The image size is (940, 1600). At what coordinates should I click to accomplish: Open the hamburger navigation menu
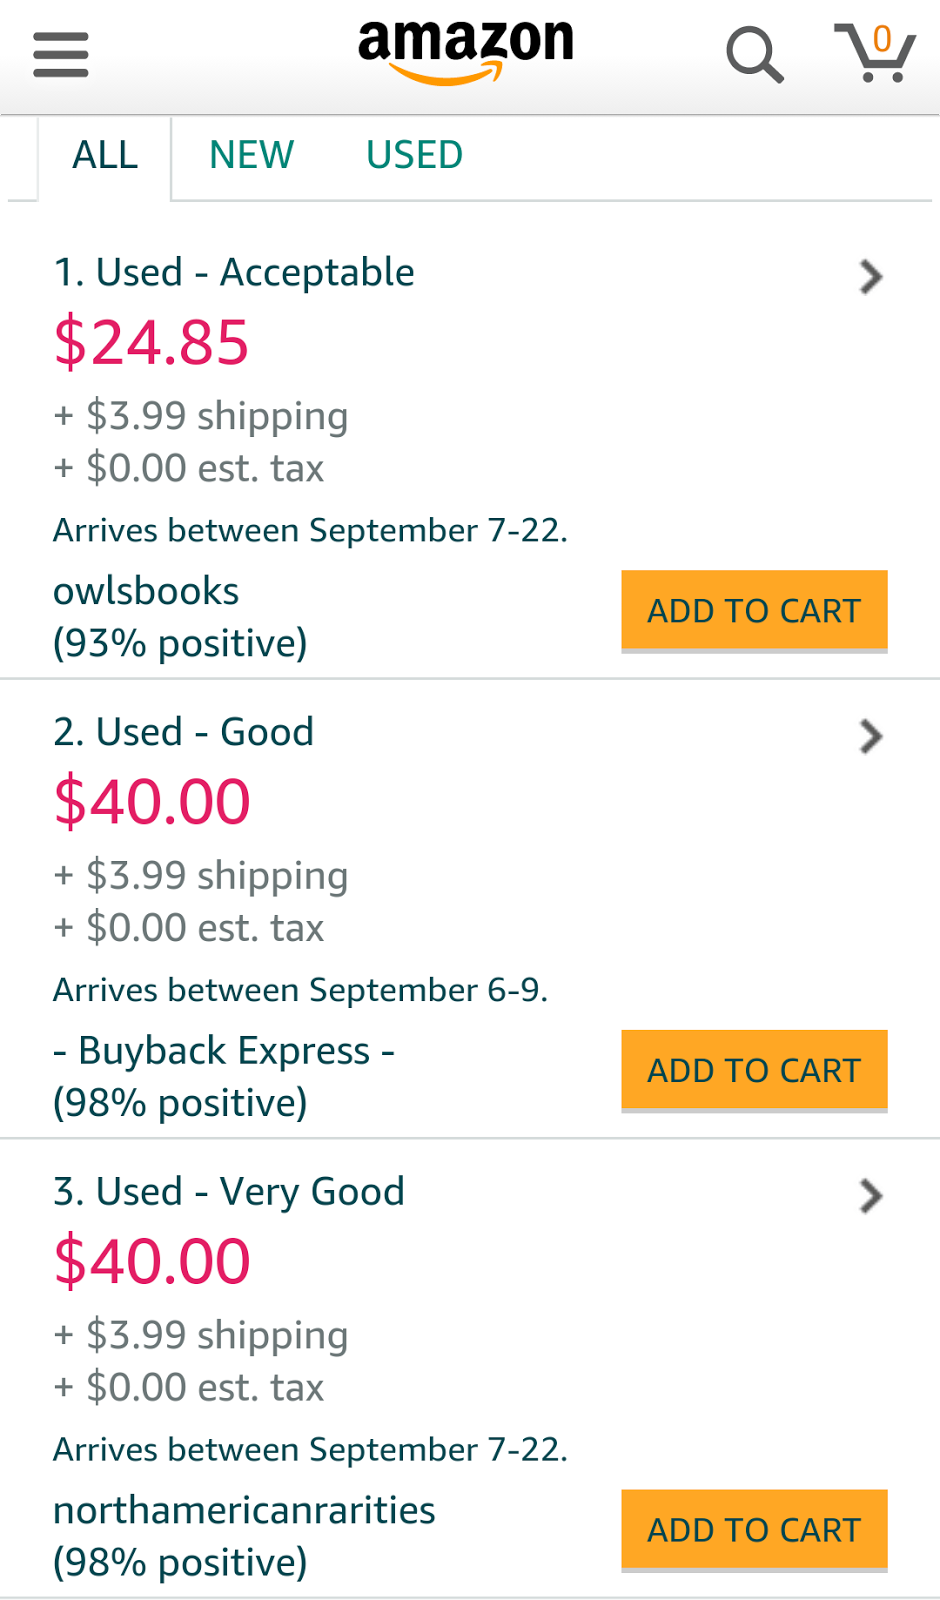(x=61, y=54)
